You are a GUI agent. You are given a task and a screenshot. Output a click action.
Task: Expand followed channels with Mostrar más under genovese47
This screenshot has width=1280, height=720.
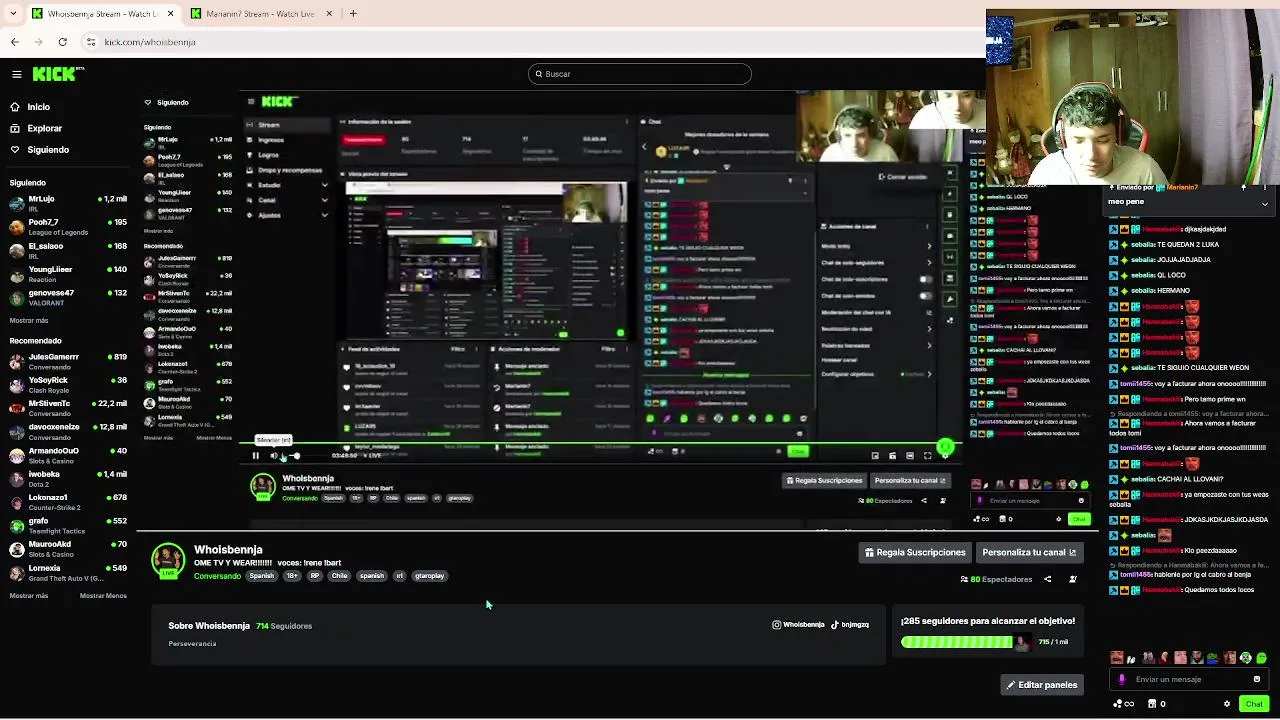click(x=29, y=321)
